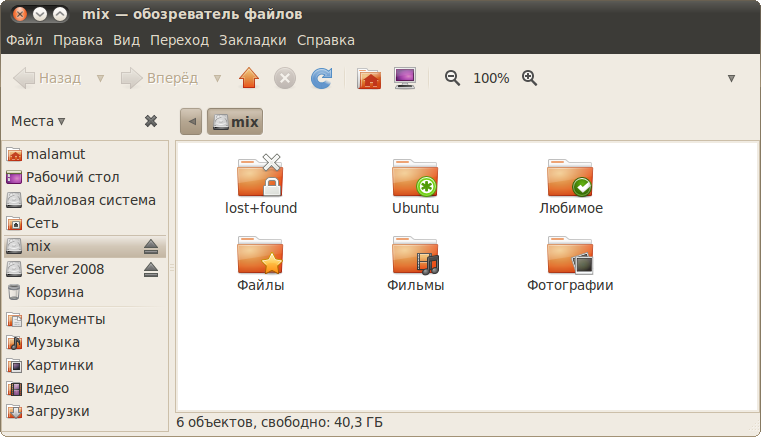
Task: Open the Загрузки bookmark
Action: tap(85, 411)
